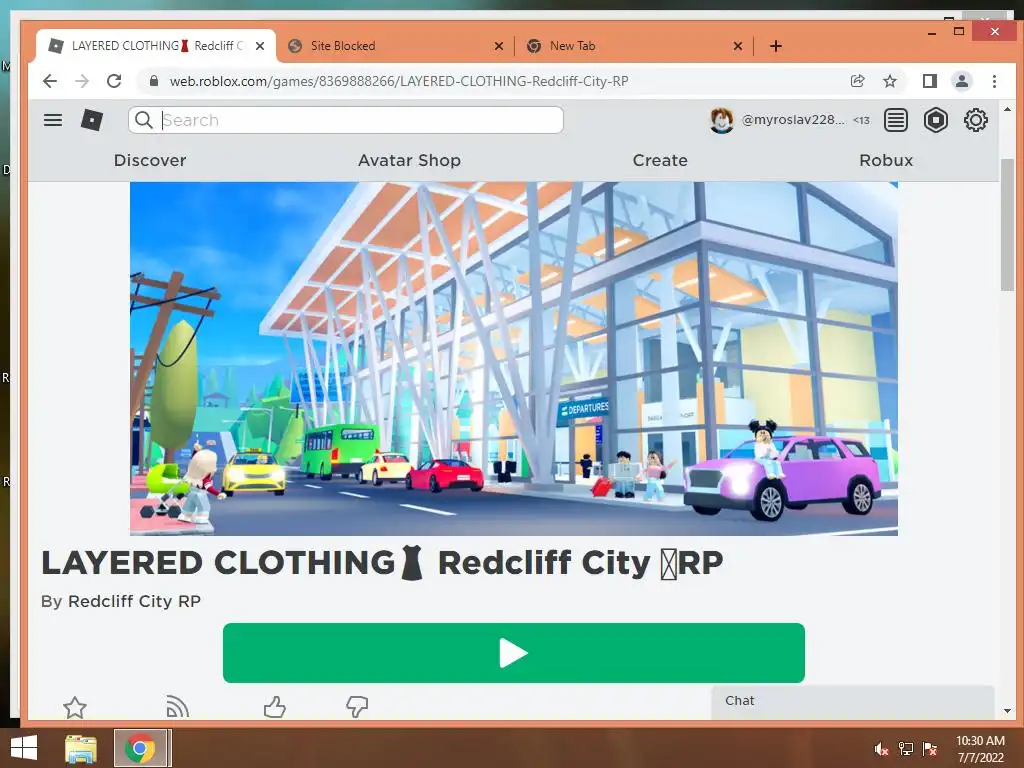
Task: Close the LAYERED CLOTHING tab
Action: (260, 46)
